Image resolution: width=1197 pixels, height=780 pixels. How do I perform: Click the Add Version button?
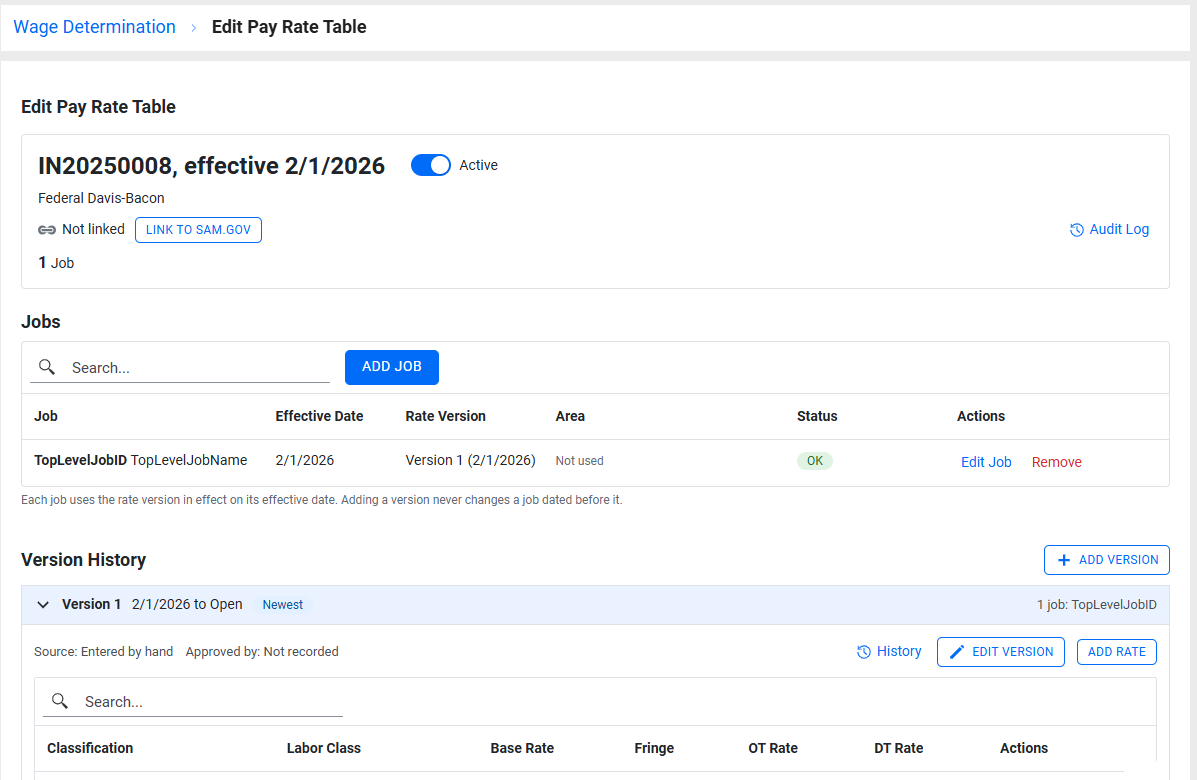[1107, 560]
